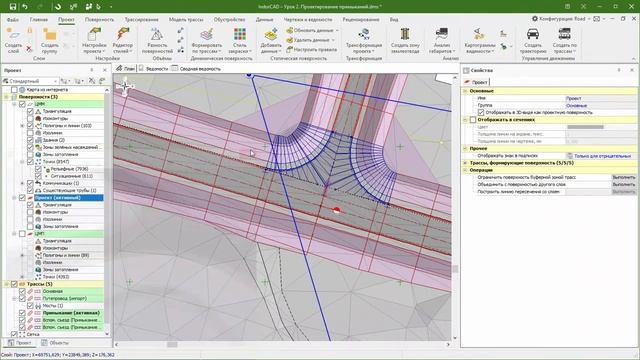Image resolution: width=640 pixels, height=360 pixels.
Task: Click the Группа value field Основные
Action: pyautogui.click(x=601, y=105)
